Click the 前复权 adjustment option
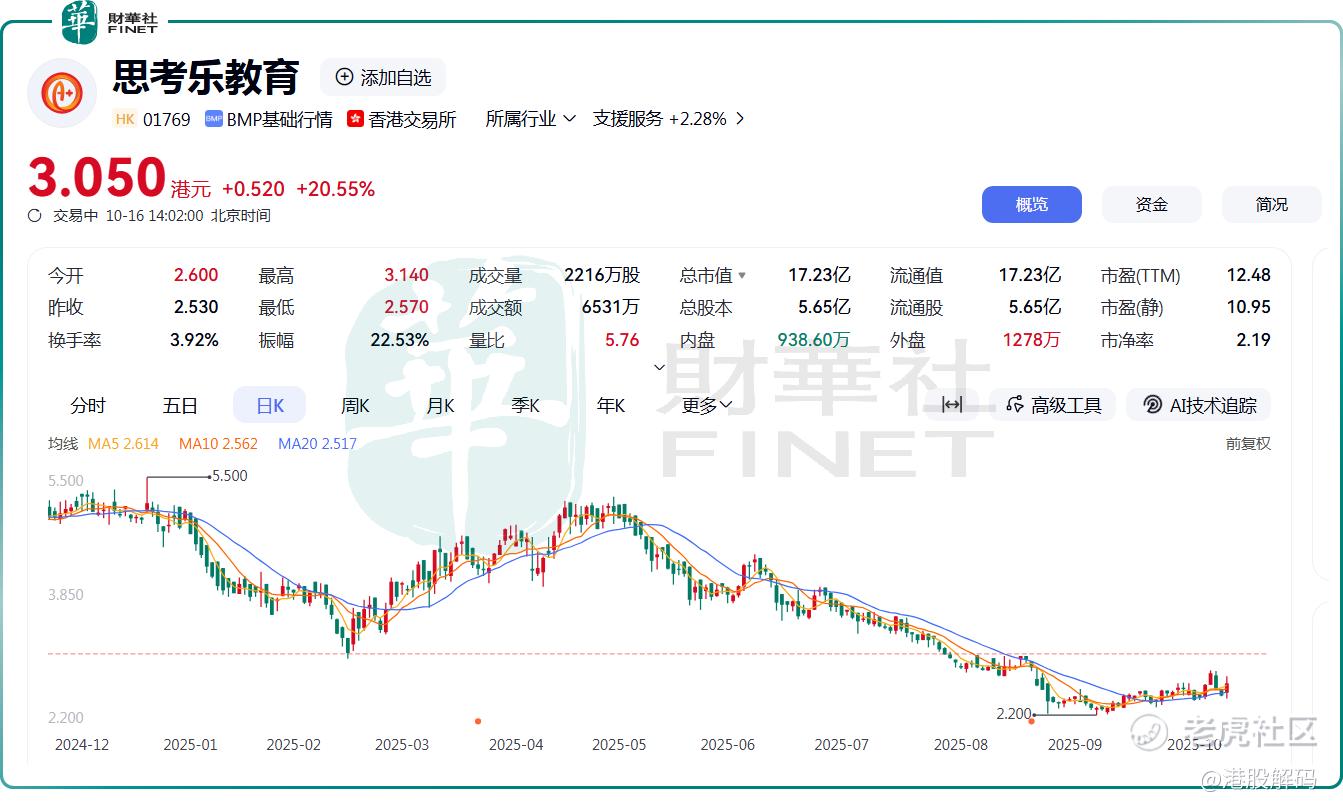1343x809 pixels. 1248,444
